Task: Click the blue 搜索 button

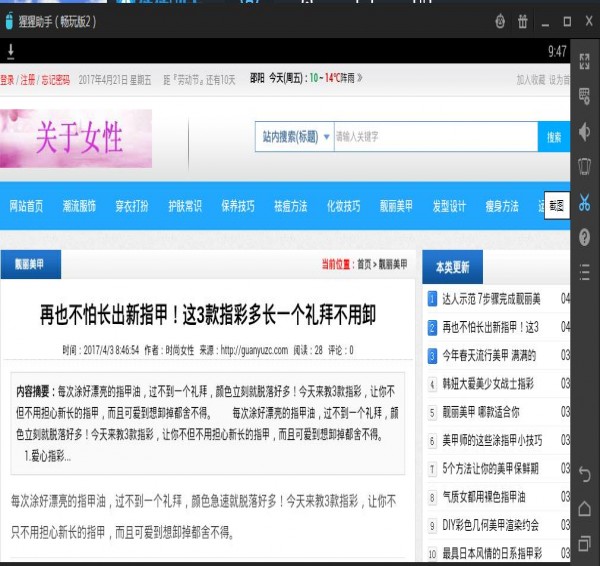Action: [554, 137]
